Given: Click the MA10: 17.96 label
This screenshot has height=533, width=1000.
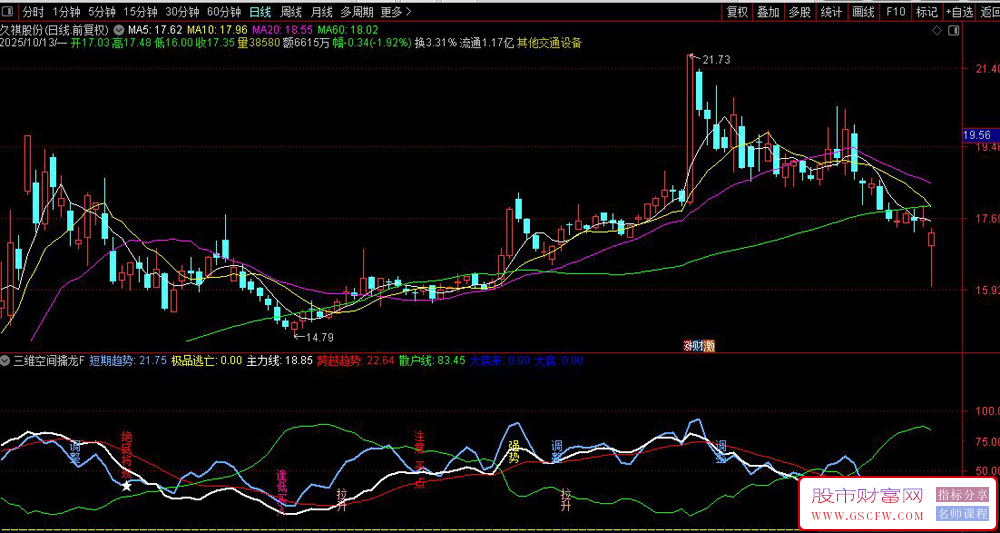Looking at the screenshot, I should pyautogui.click(x=218, y=30).
